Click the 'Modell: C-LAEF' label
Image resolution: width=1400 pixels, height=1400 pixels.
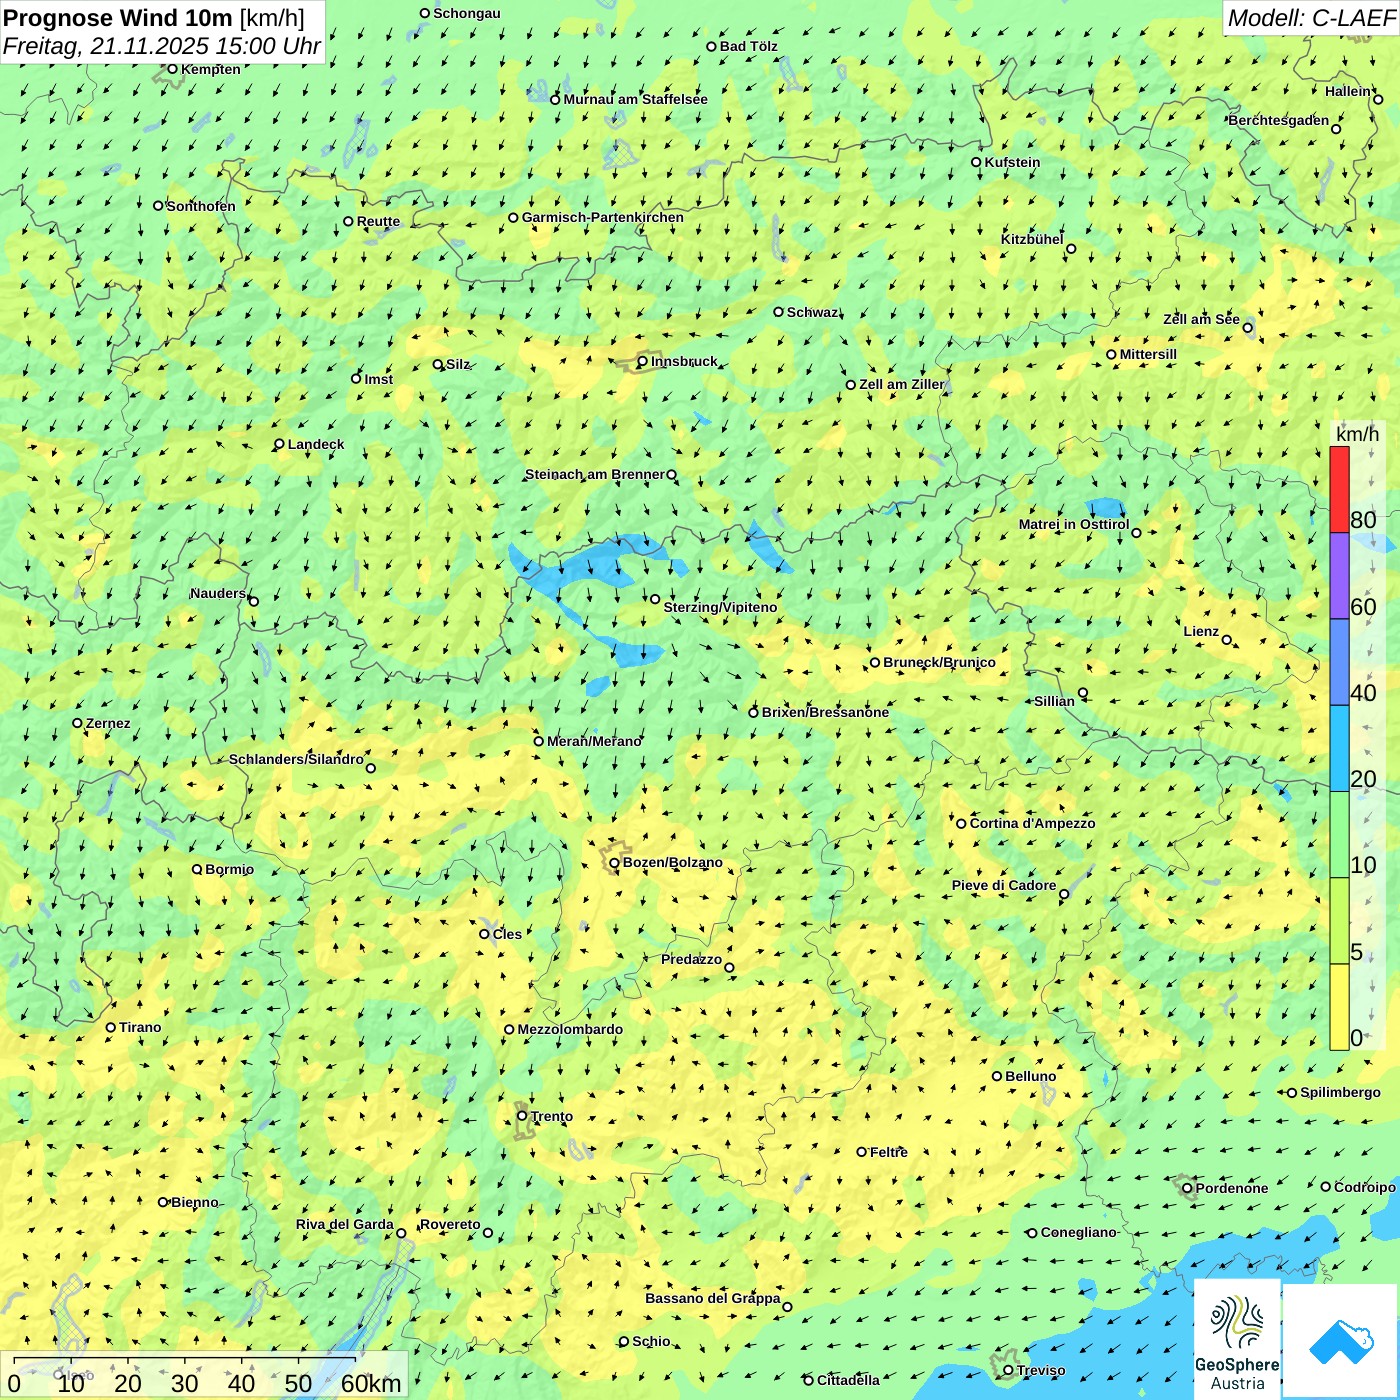point(1311,18)
